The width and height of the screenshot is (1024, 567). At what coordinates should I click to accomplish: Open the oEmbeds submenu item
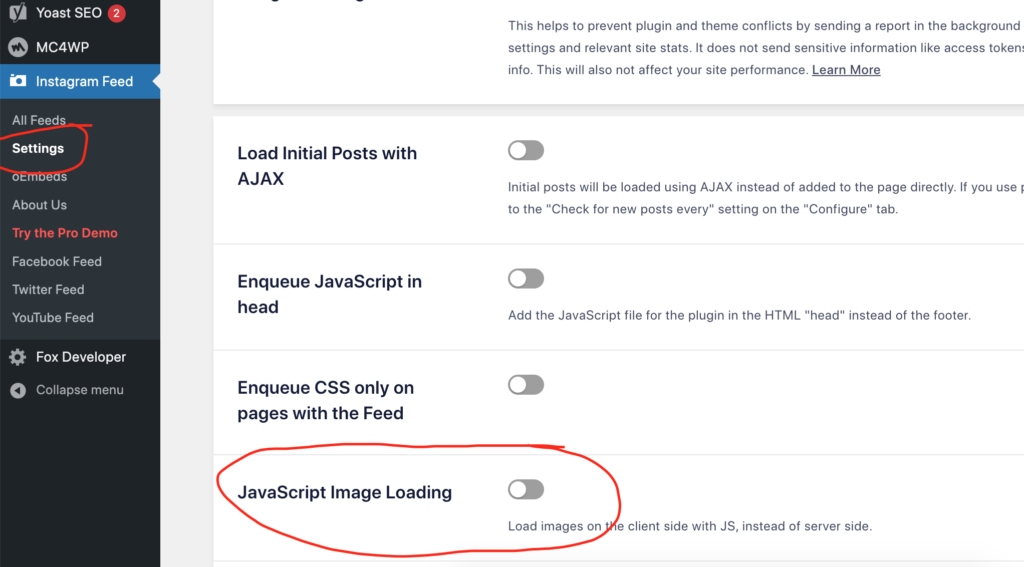click(39, 176)
